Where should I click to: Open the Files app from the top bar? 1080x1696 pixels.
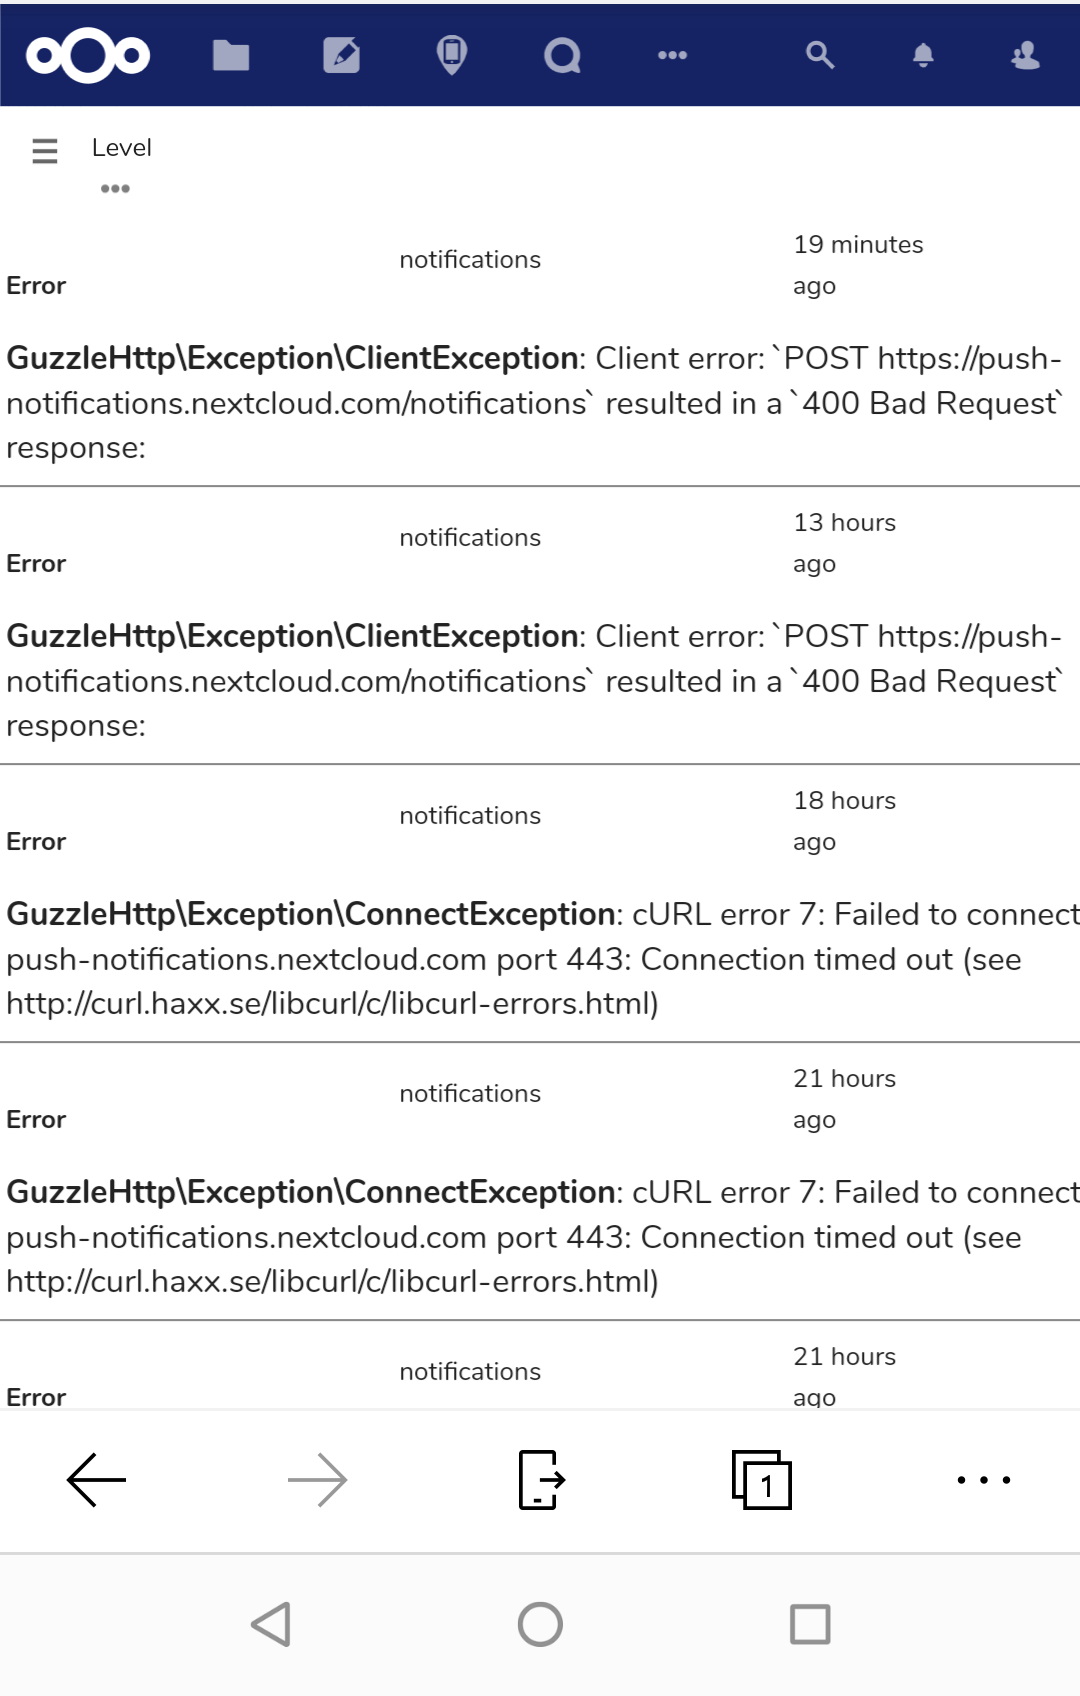coord(230,55)
